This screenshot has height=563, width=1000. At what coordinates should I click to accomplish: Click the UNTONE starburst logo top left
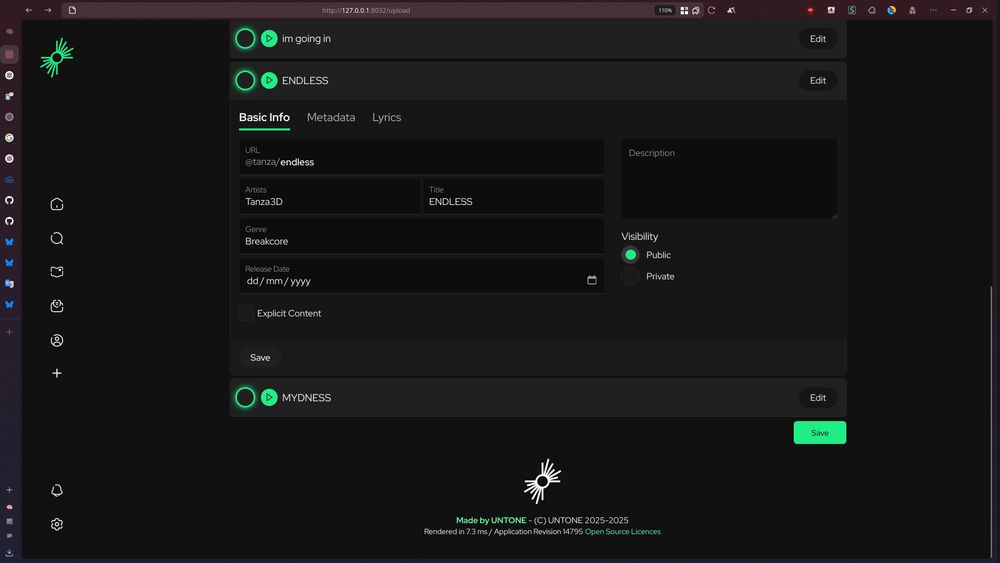[57, 57]
